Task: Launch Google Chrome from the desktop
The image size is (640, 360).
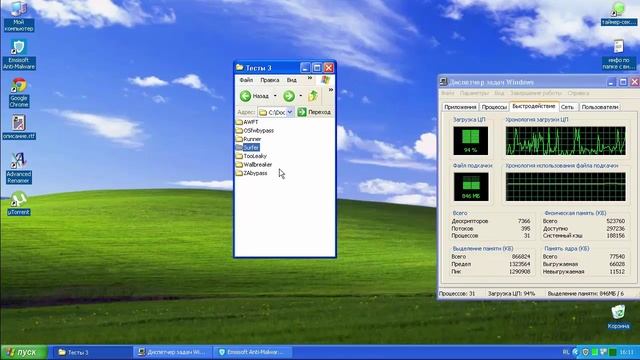Action: tap(19, 93)
